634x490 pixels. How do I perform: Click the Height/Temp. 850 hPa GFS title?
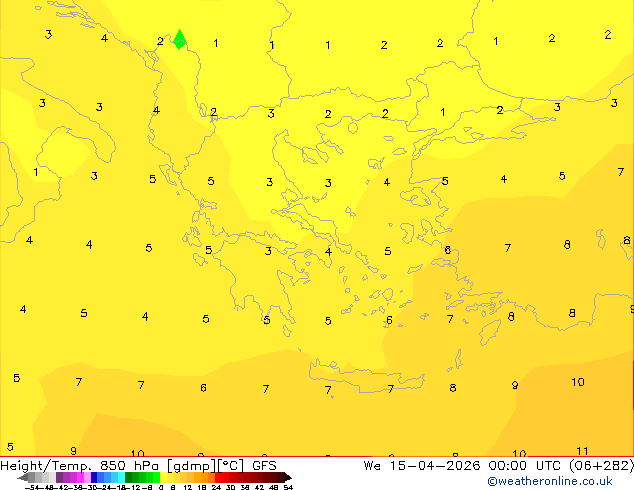pos(138,466)
